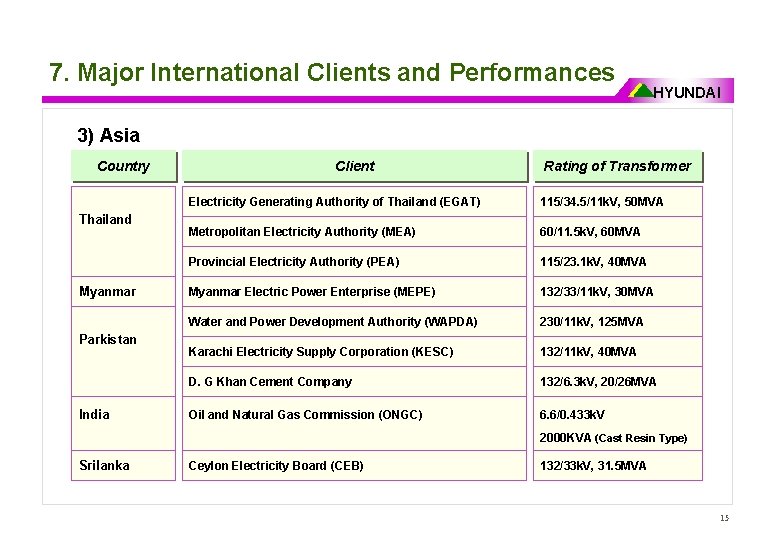The height and width of the screenshot is (540, 780).
Task: Click the 'Rating of Transformer' column header
Action: click(617, 166)
